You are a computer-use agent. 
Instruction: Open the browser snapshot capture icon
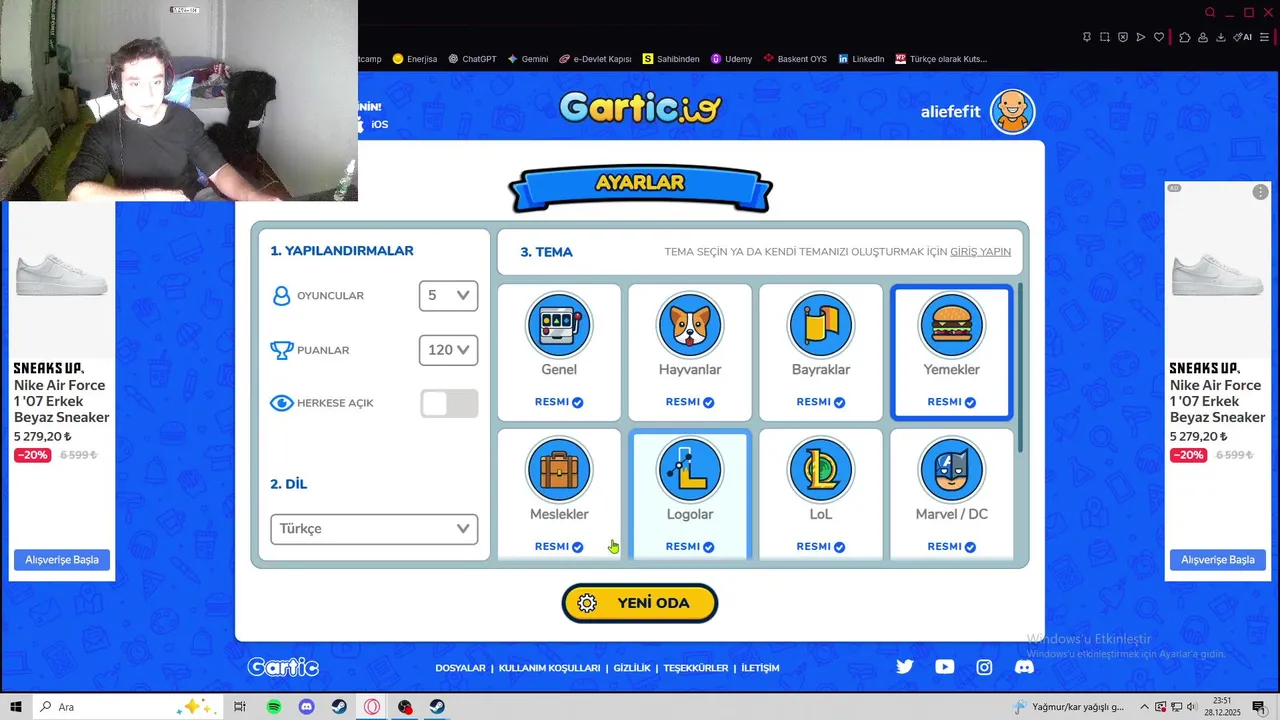[1105, 37]
